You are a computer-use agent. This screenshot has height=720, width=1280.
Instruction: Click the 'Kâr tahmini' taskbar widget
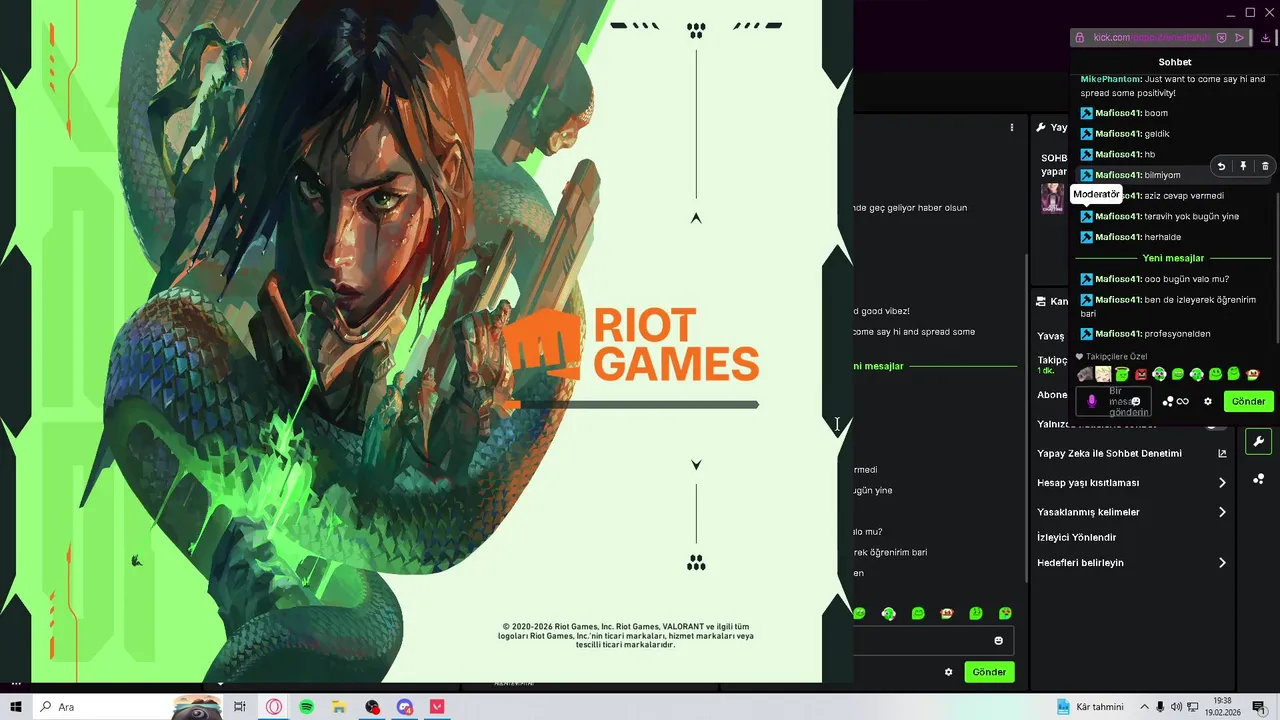pos(1090,707)
